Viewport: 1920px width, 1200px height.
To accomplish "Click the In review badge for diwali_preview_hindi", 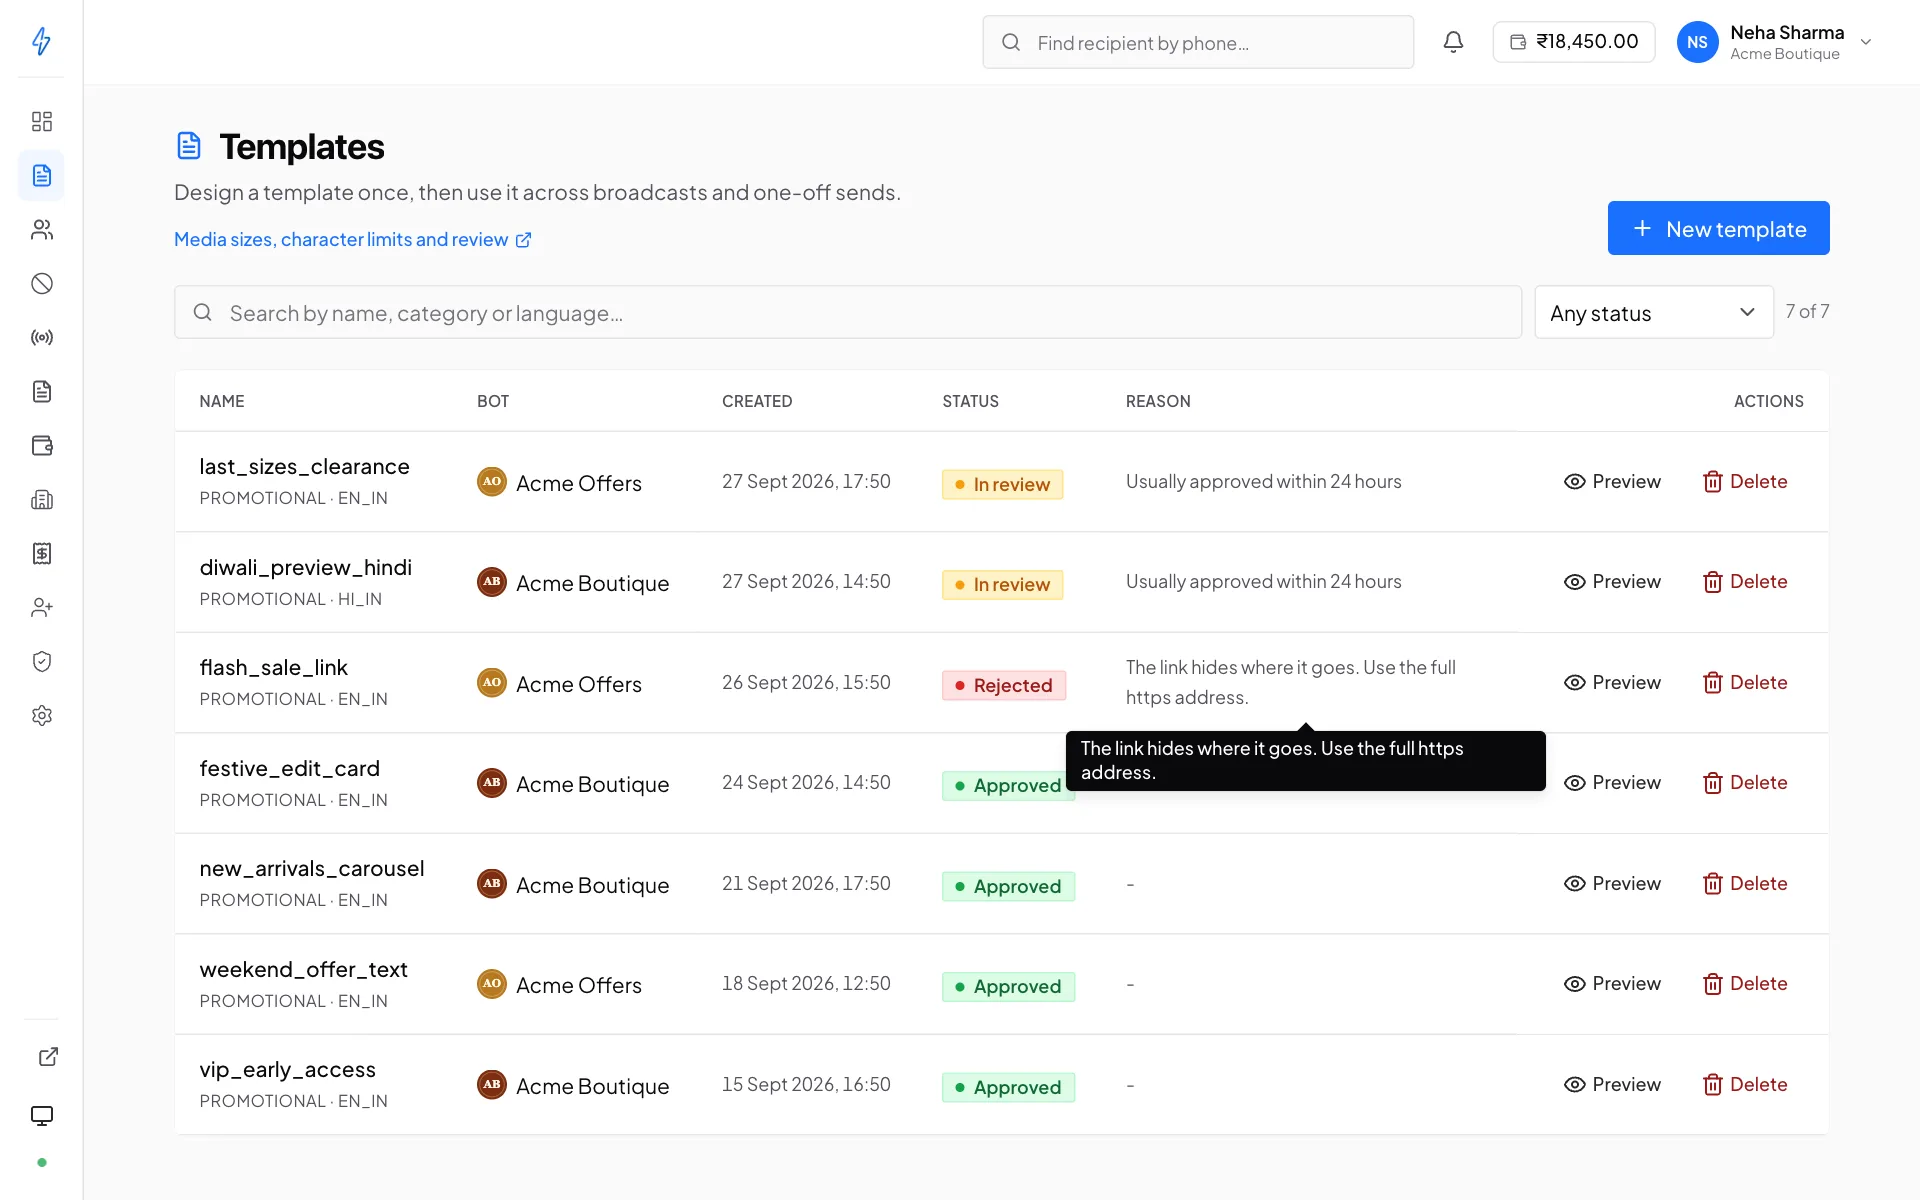I will tap(1002, 585).
